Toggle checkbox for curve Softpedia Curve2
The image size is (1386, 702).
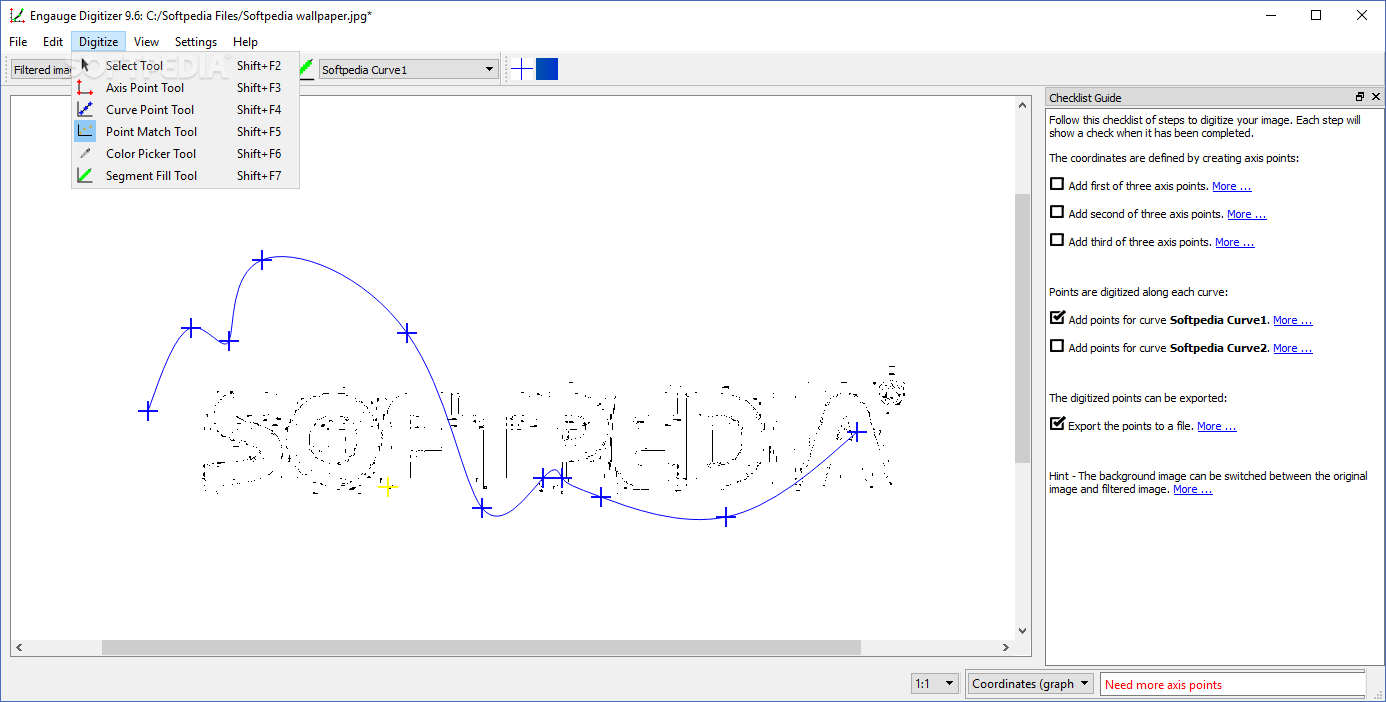click(x=1057, y=346)
